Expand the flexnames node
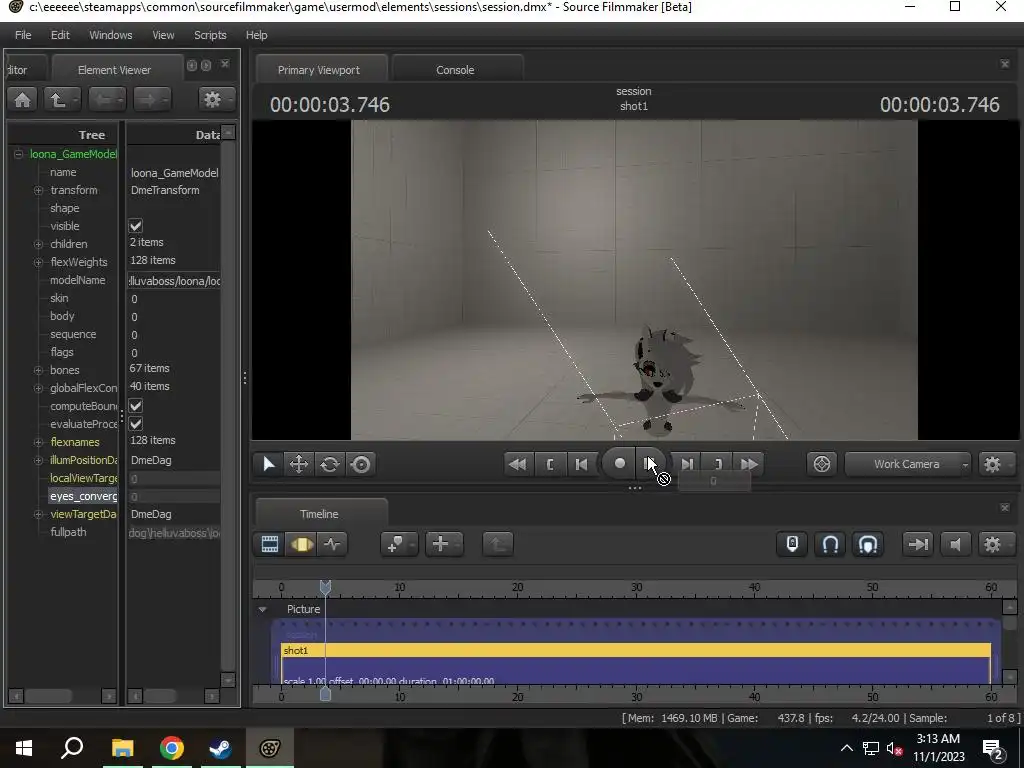 click(x=39, y=442)
